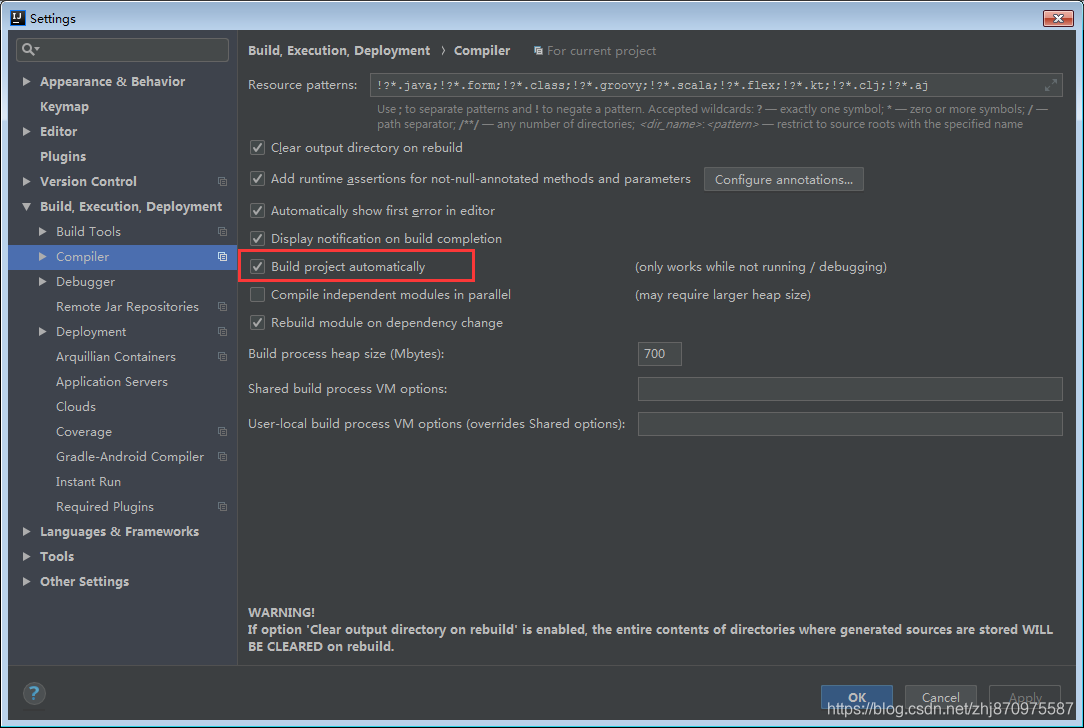
Task: Click the settings icon next to Version Control
Action: [x=221, y=181]
